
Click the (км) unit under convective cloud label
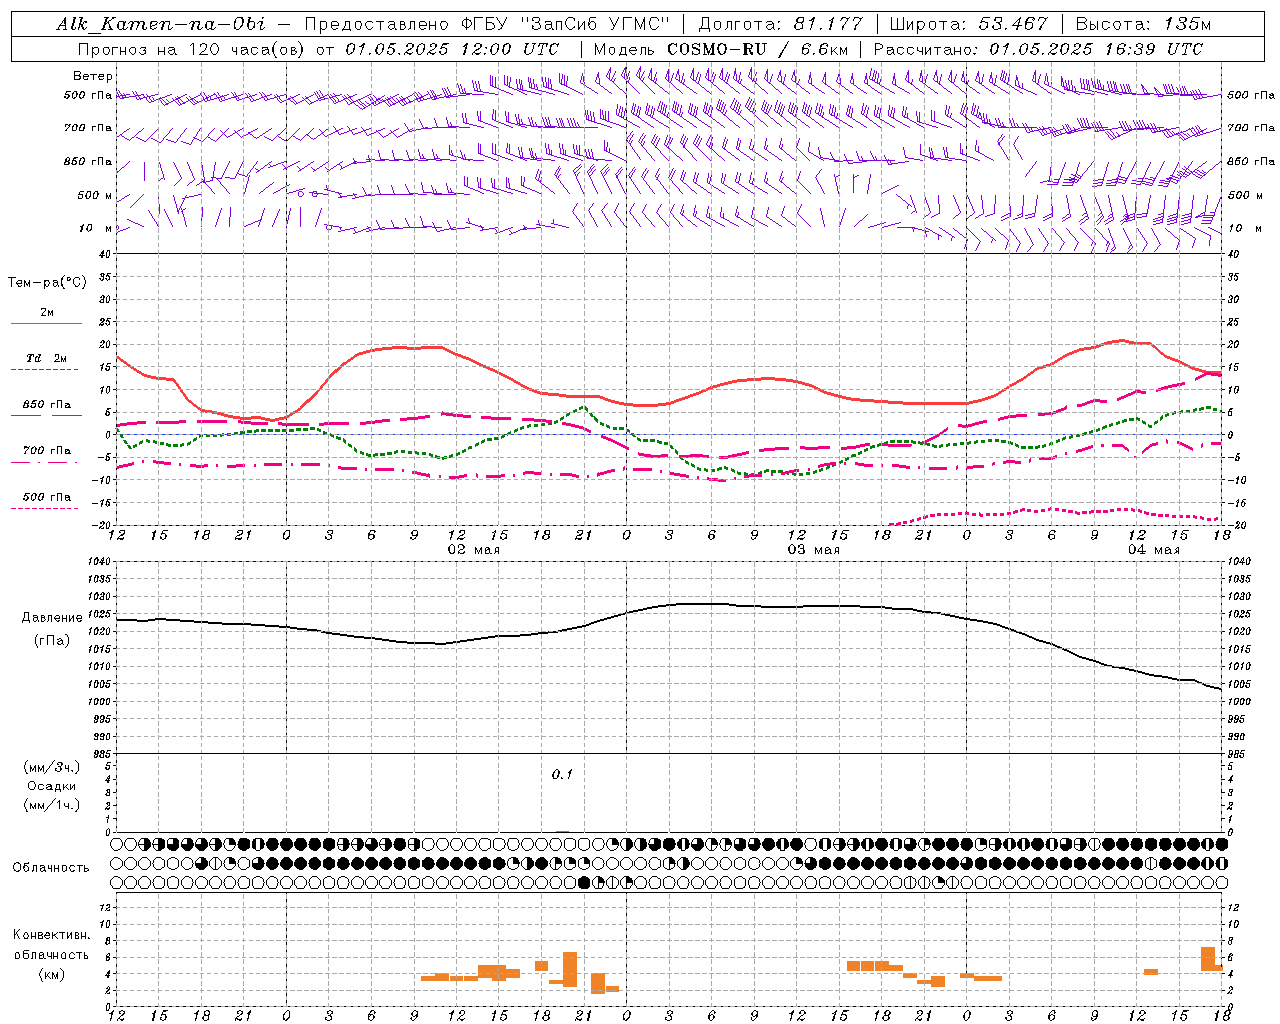[x=51, y=974]
